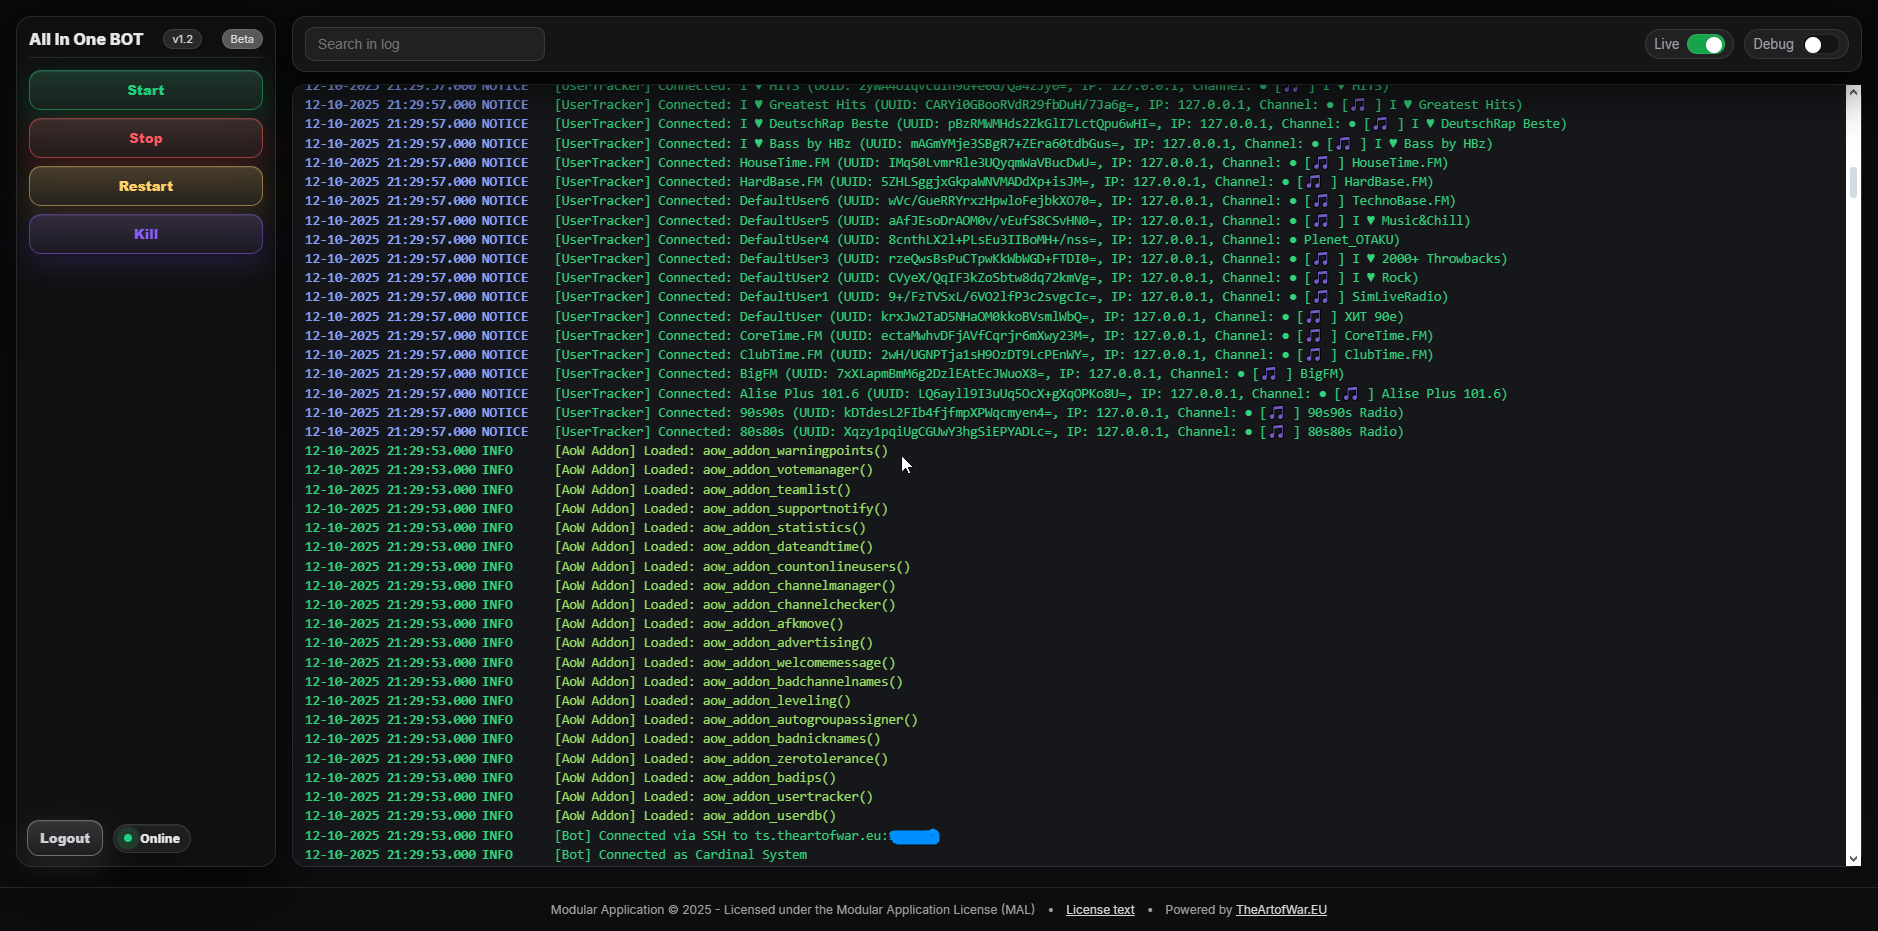This screenshot has width=1878, height=931.
Task: Click music note icon in TechnoBase.FM line
Action: pyautogui.click(x=1320, y=201)
